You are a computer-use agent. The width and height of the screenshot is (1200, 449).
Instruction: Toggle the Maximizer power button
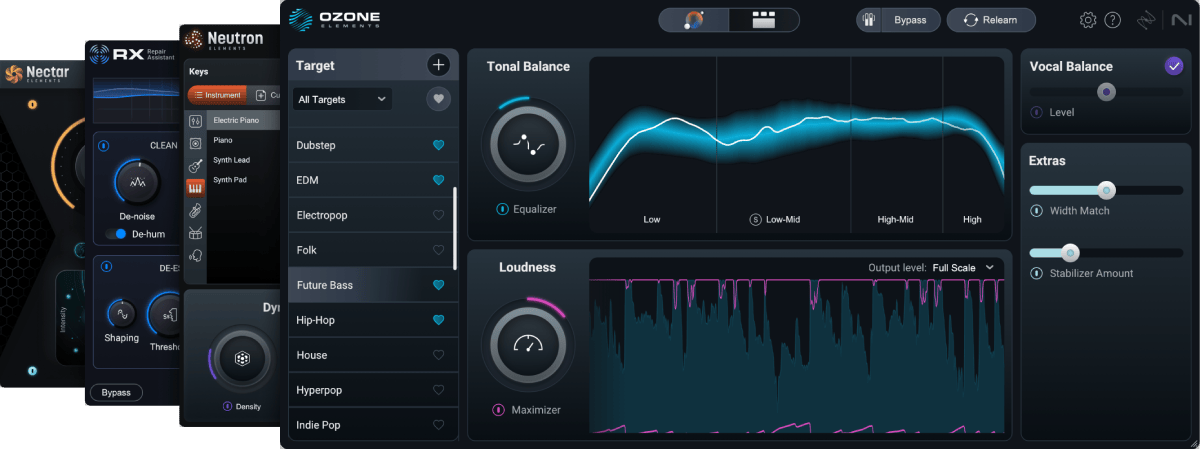tap(499, 410)
